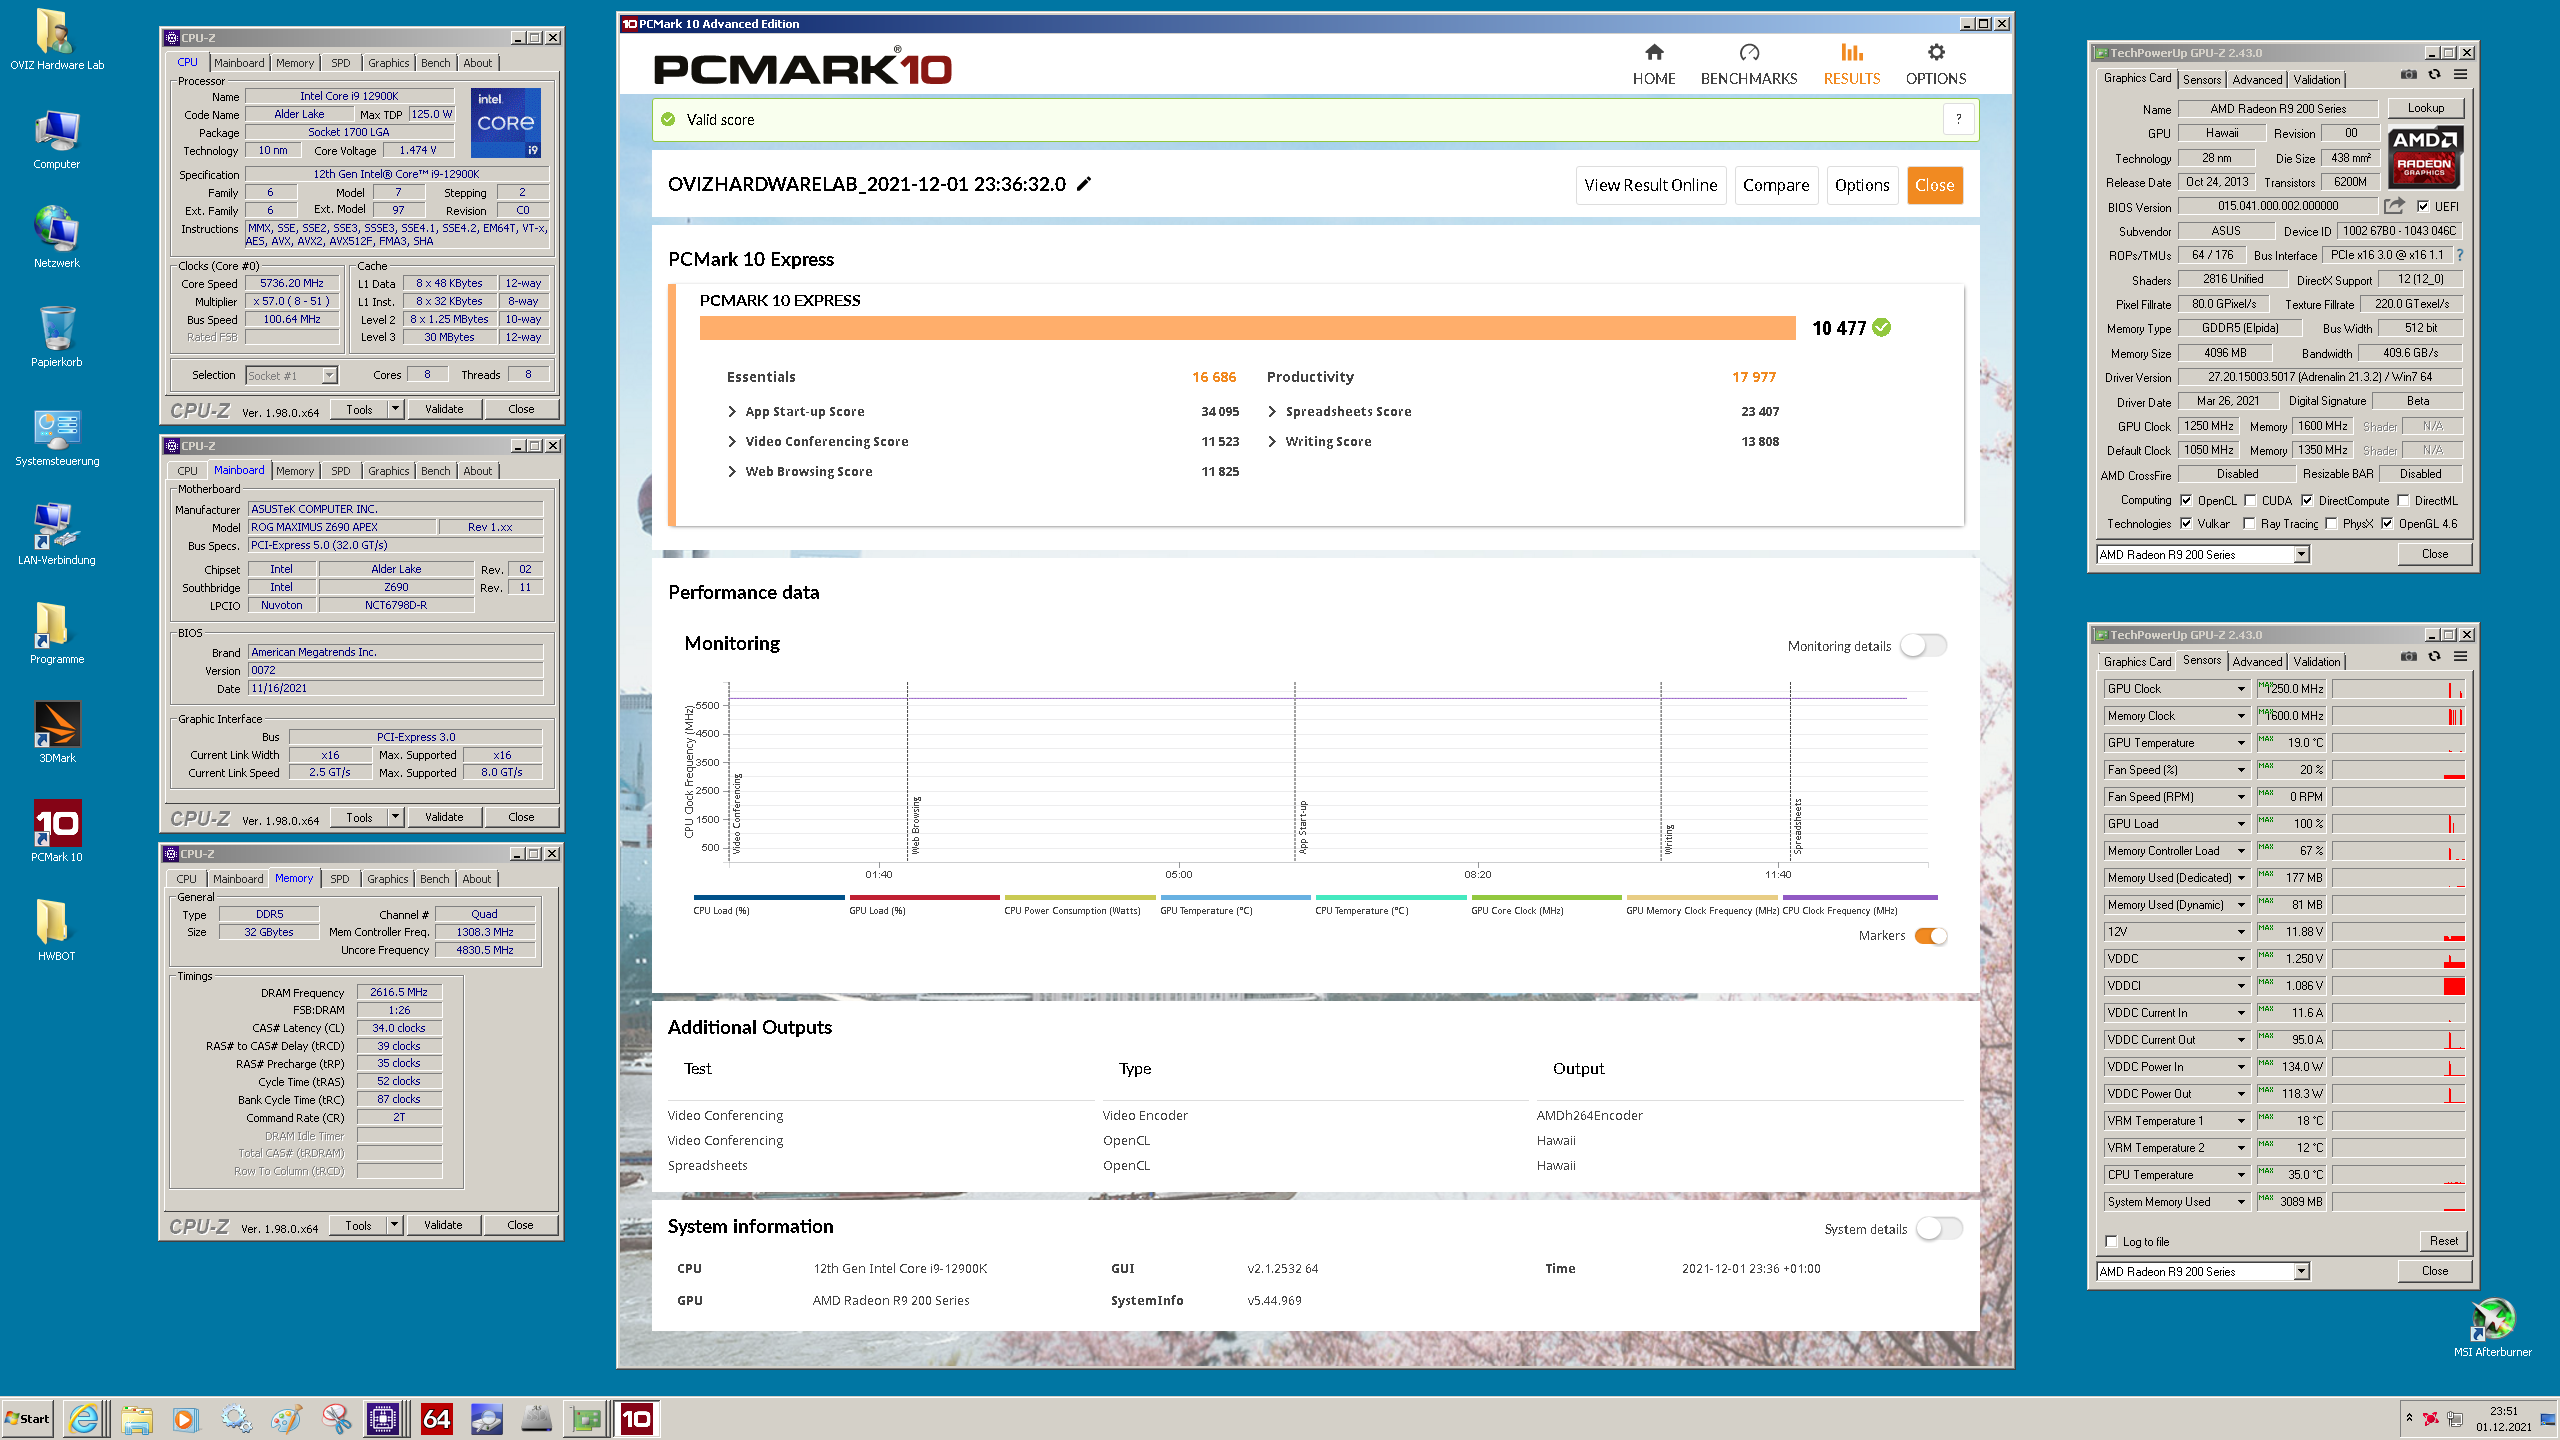Viewport: 2560px width, 1440px height.
Task: Click the GPU Load sensor graph
Action: pyautogui.click(x=2398, y=824)
